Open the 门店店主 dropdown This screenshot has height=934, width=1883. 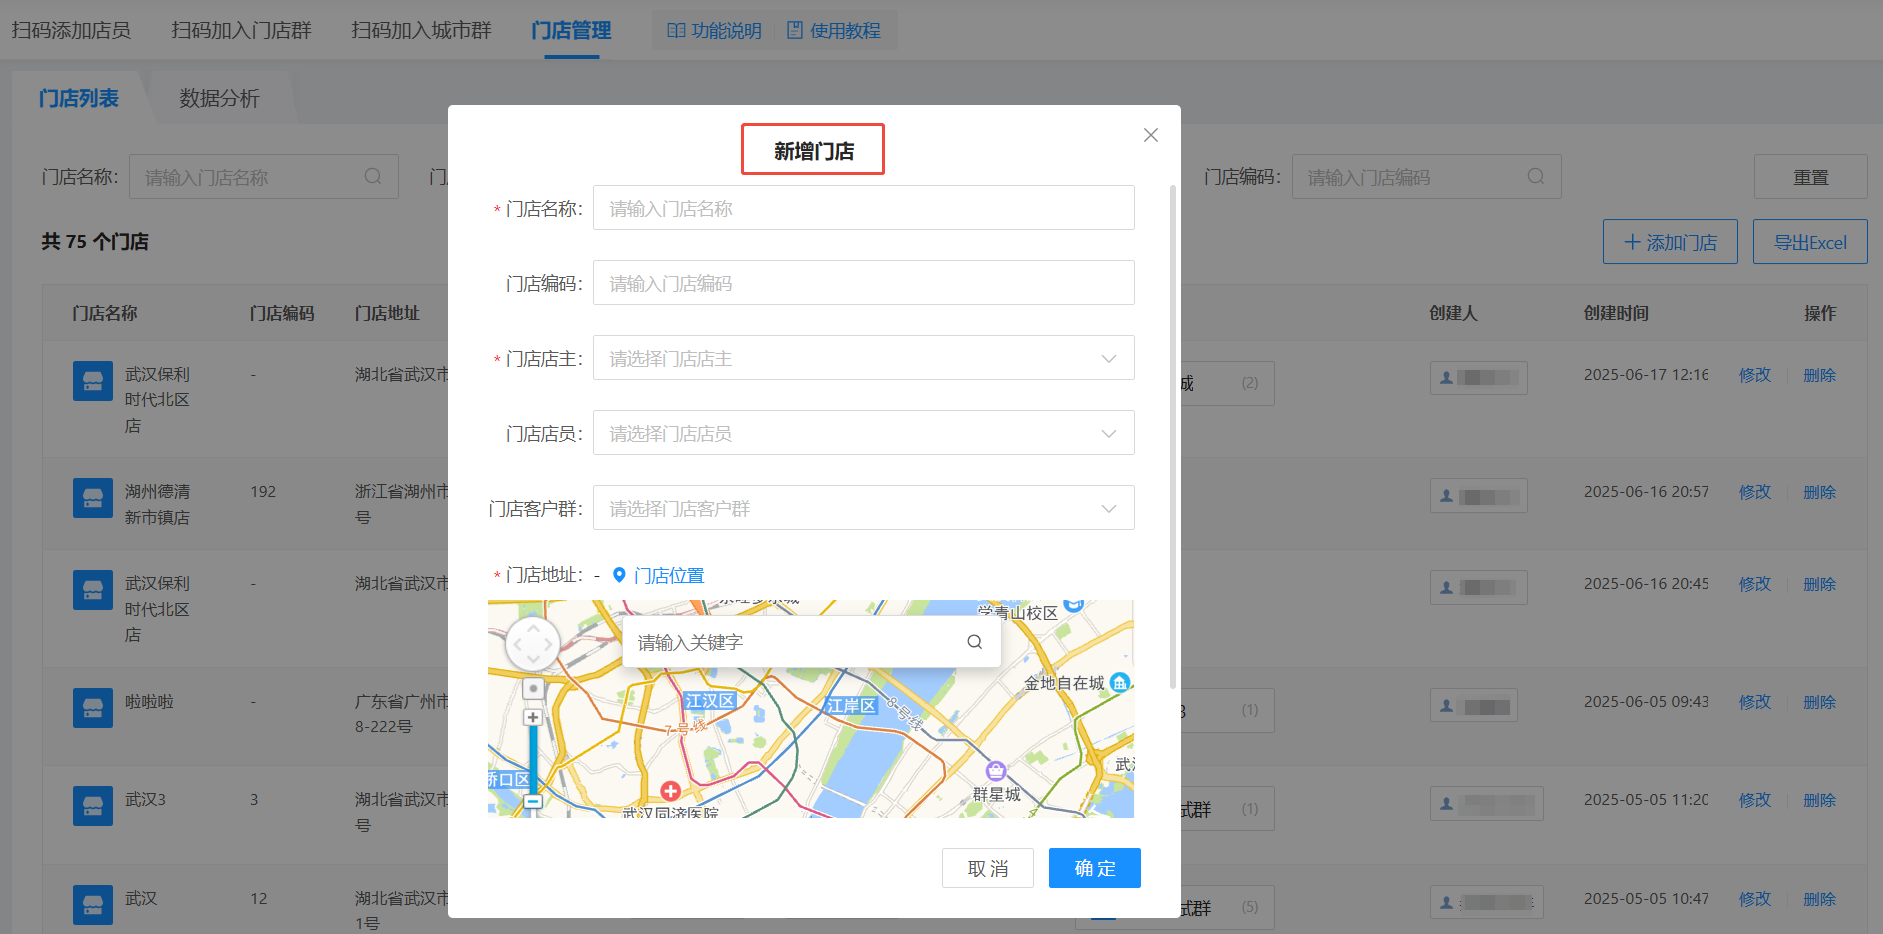click(864, 358)
